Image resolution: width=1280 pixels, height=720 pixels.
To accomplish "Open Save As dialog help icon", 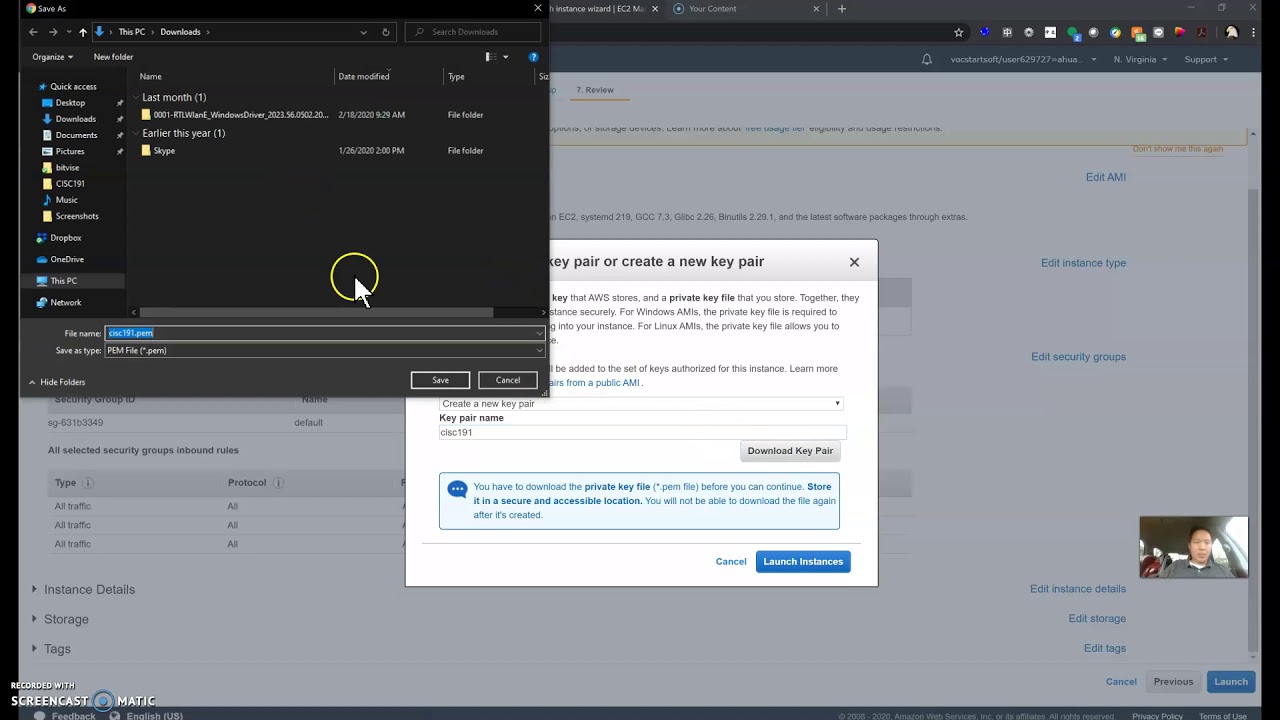I will tap(533, 57).
